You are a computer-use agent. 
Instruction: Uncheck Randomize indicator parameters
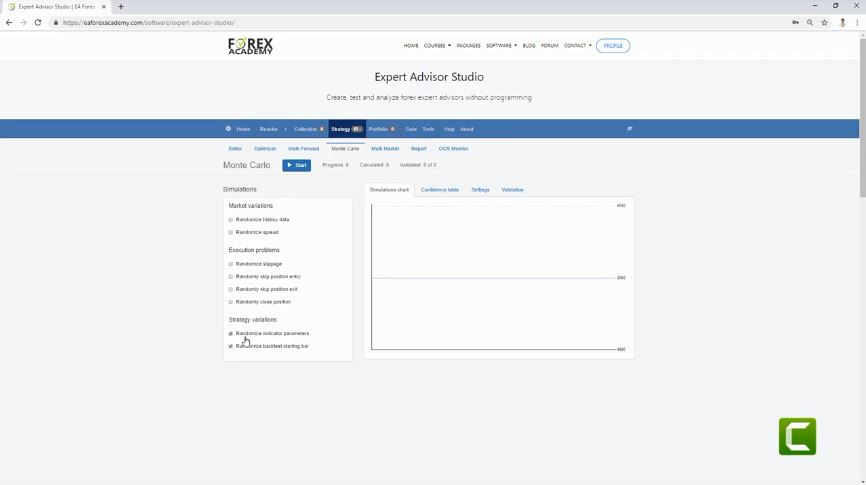pos(231,334)
